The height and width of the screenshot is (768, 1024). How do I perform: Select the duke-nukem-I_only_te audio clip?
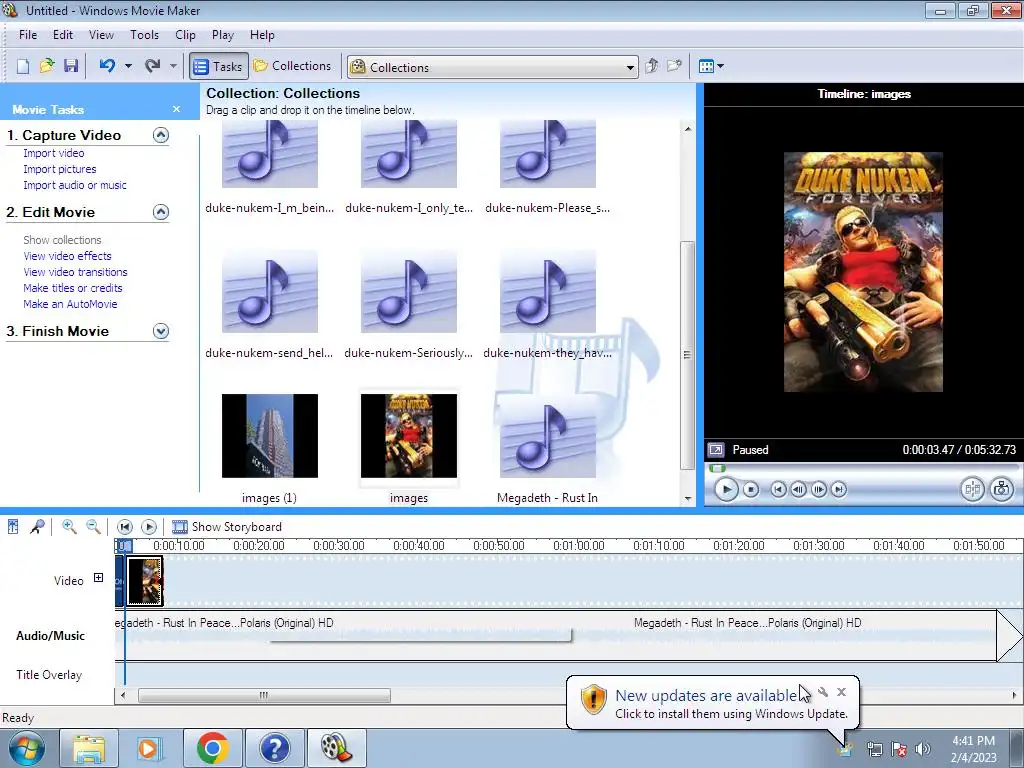409,154
